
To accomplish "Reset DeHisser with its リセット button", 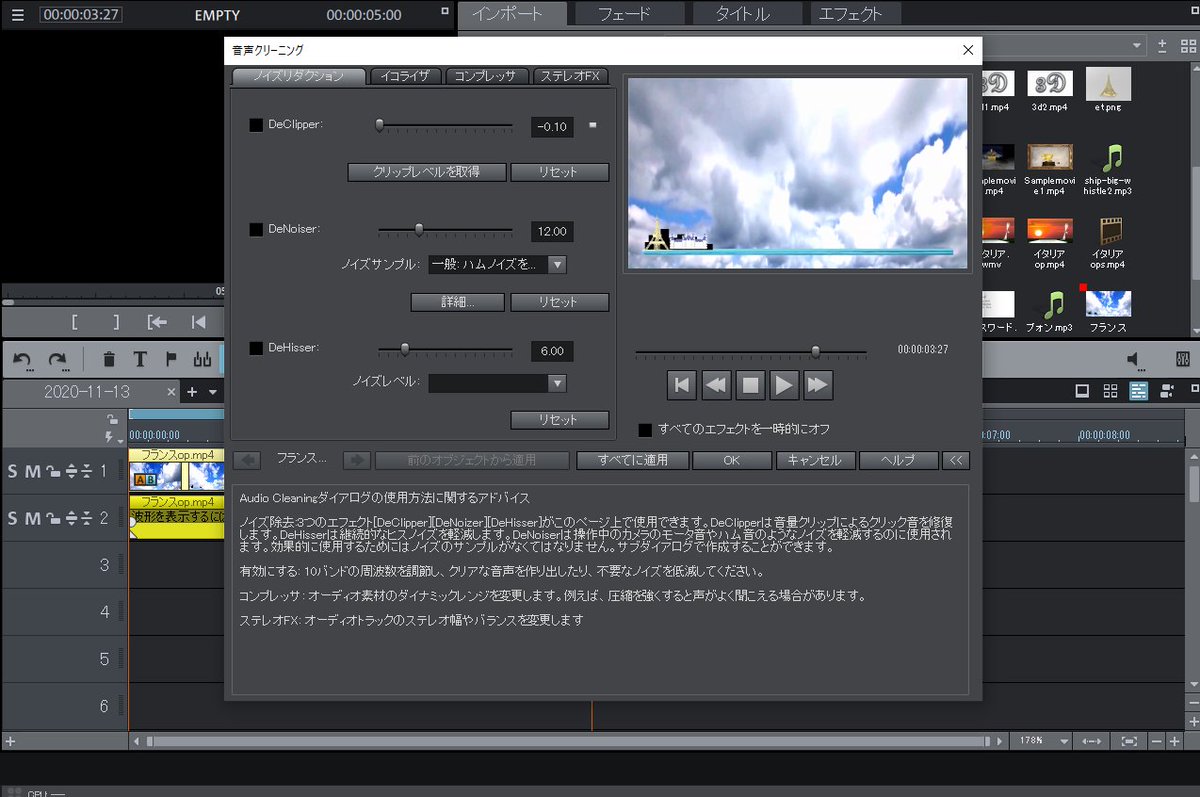I will pyautogui.click(x=559, y=419).
